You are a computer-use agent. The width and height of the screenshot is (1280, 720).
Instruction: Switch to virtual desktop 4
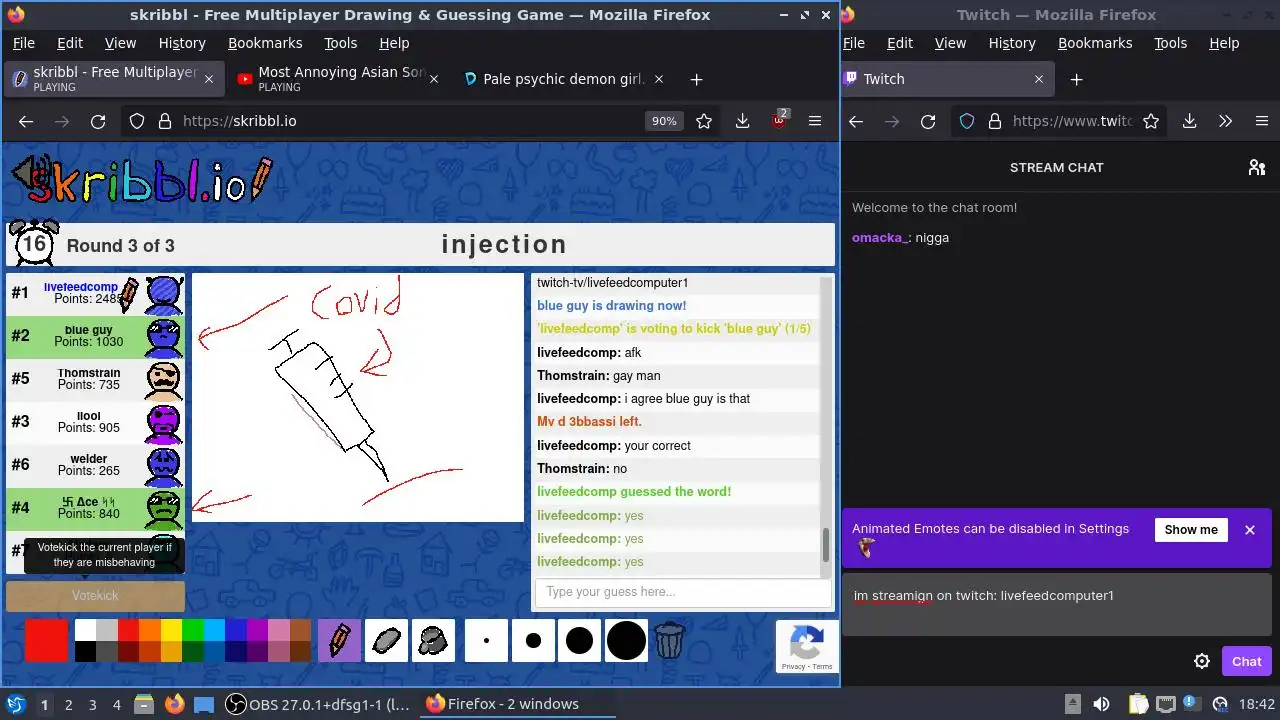pyautogui.click(x=116, y=704)
